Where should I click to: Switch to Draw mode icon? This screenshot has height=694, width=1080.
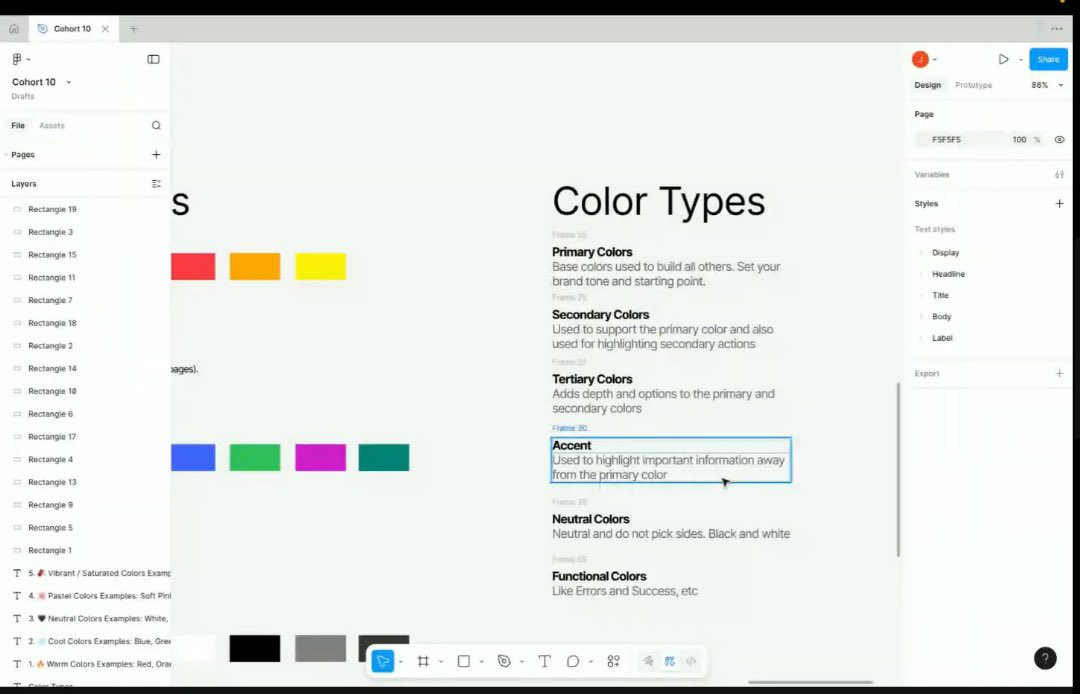pos(648,662)
